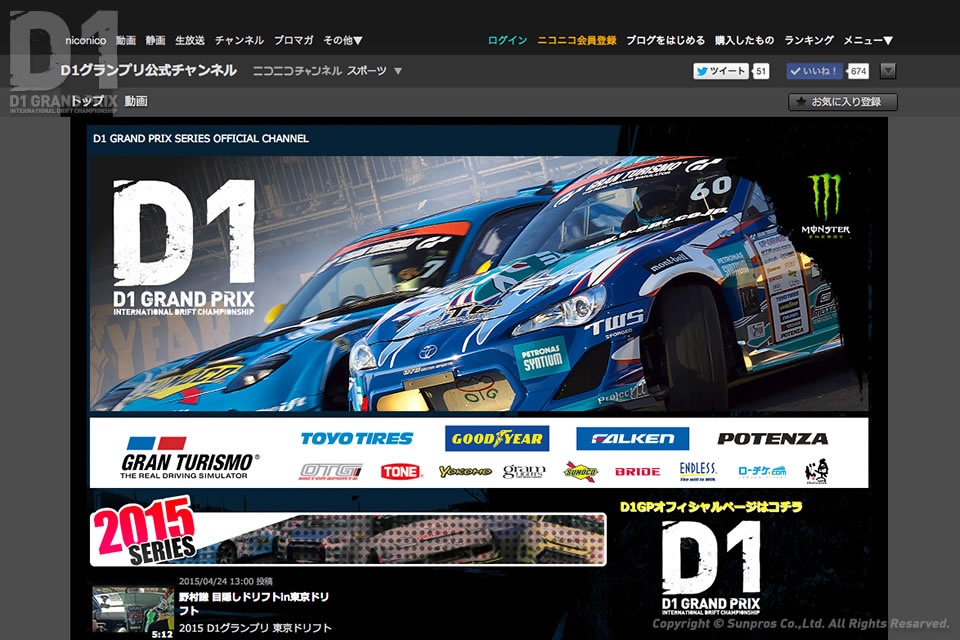Click the TONE sponsor logo
960x640 pixels.
[400, 472]
